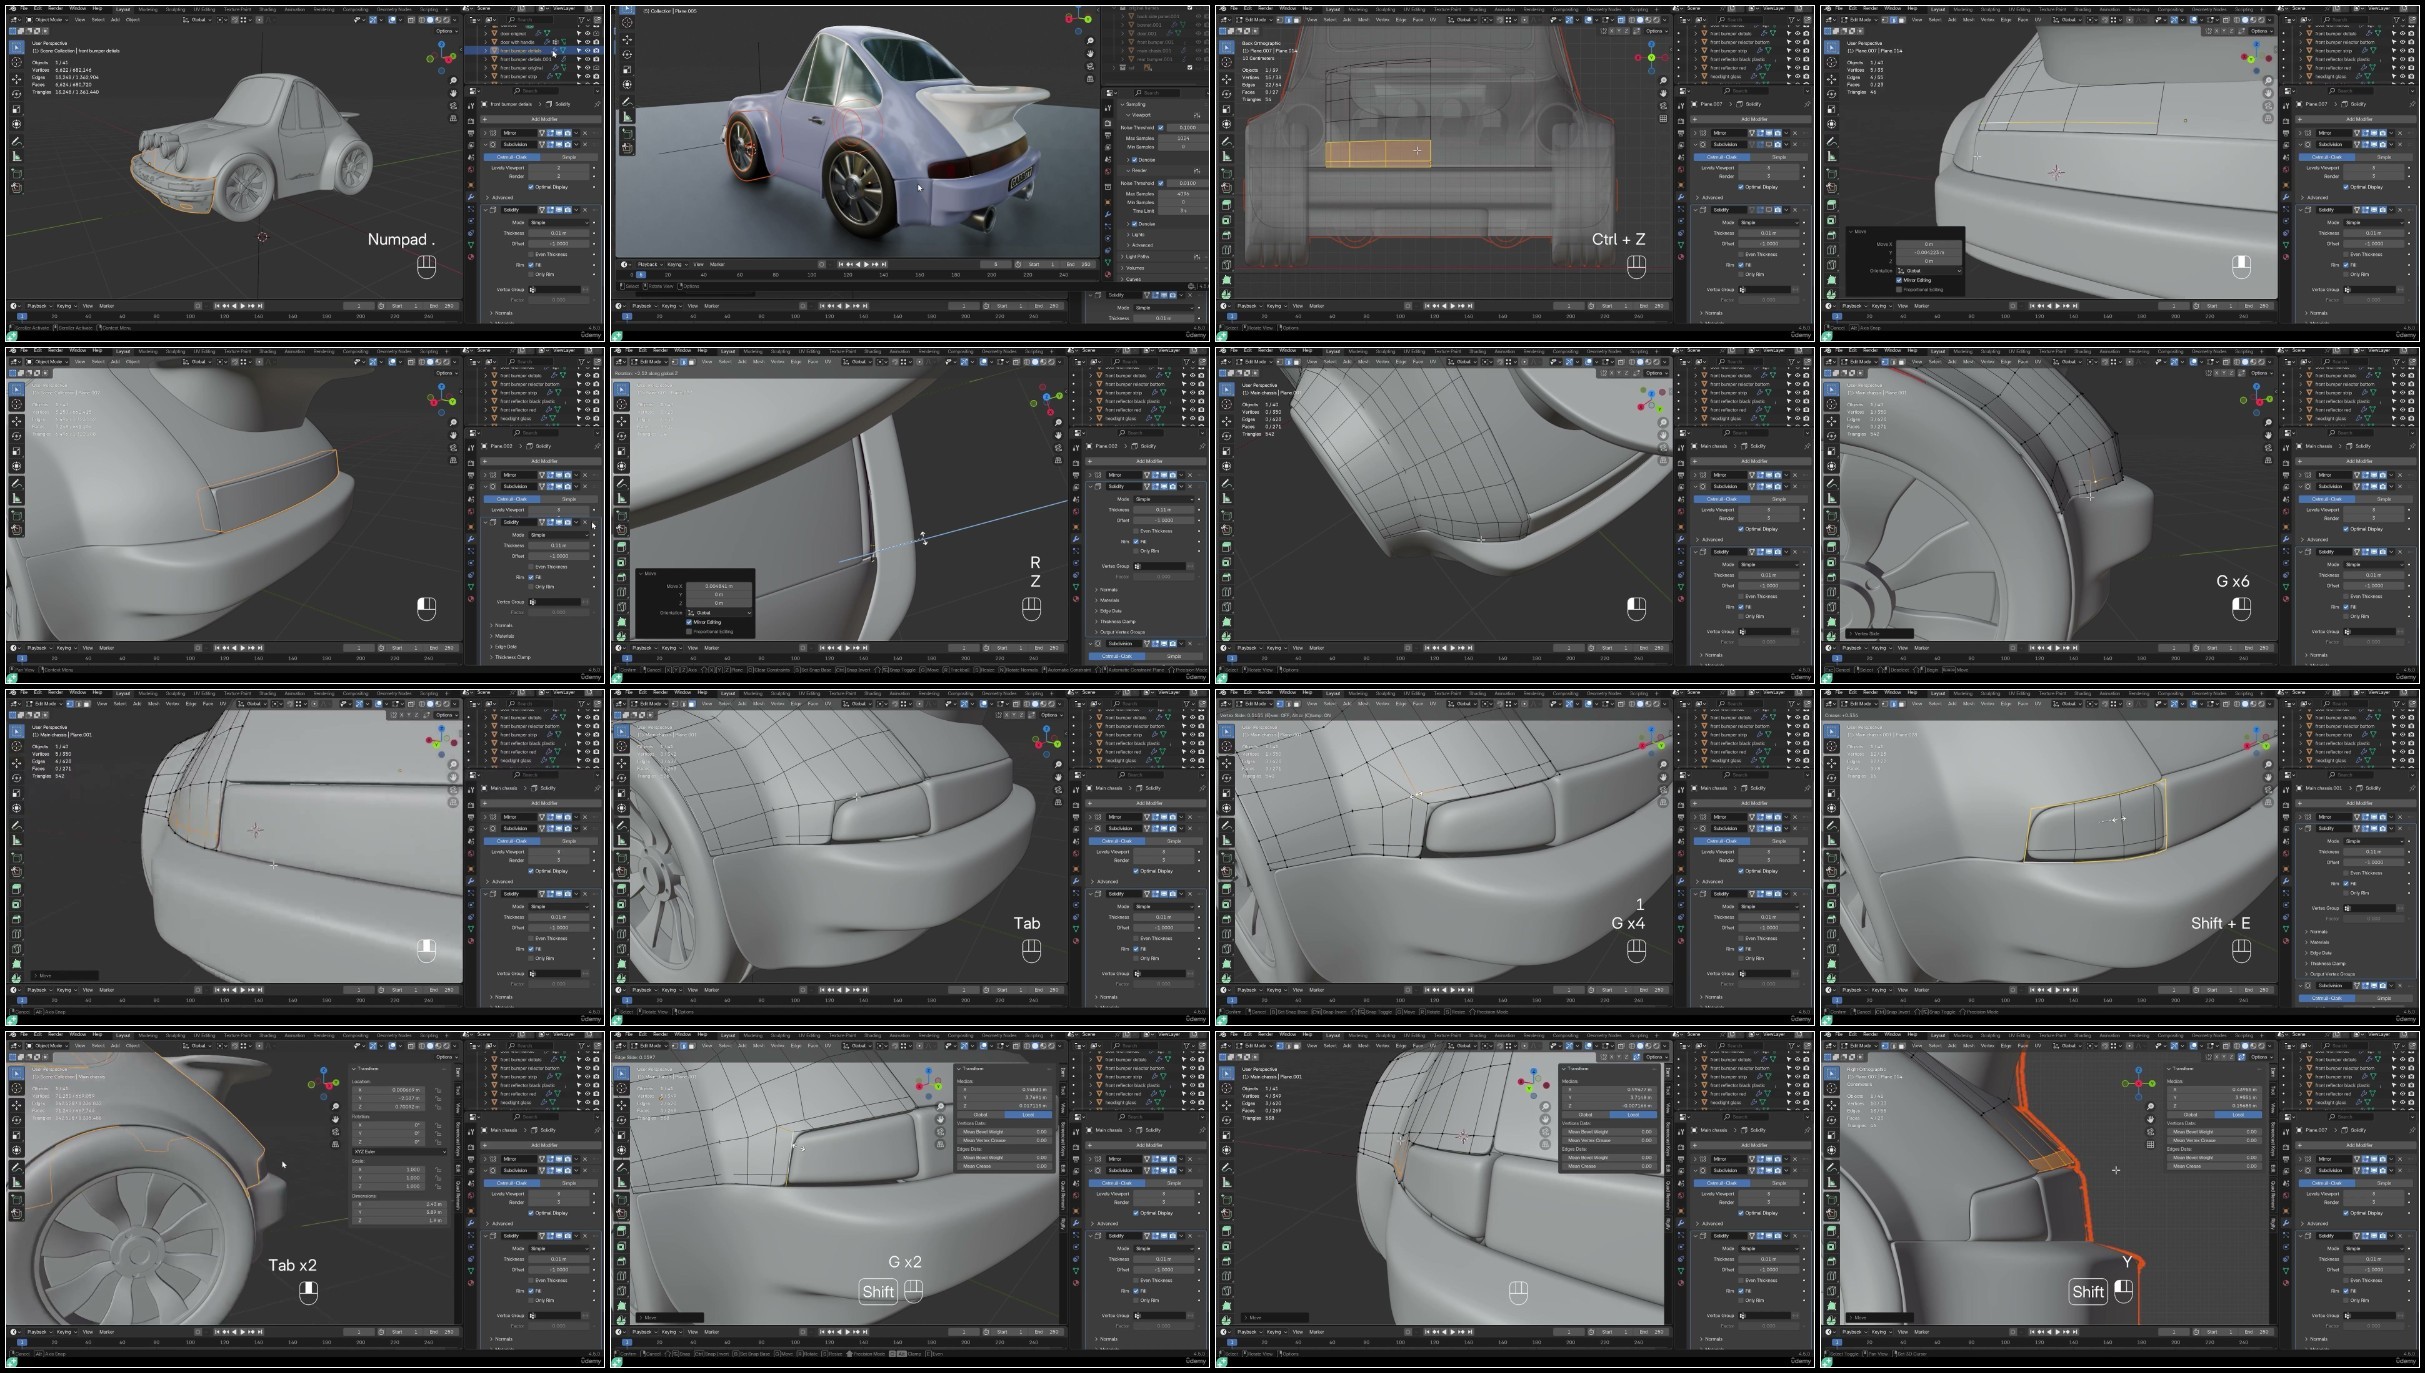
Task: Select the Move tool in the Numpad . frame
Action: click(x=16, y=79)
